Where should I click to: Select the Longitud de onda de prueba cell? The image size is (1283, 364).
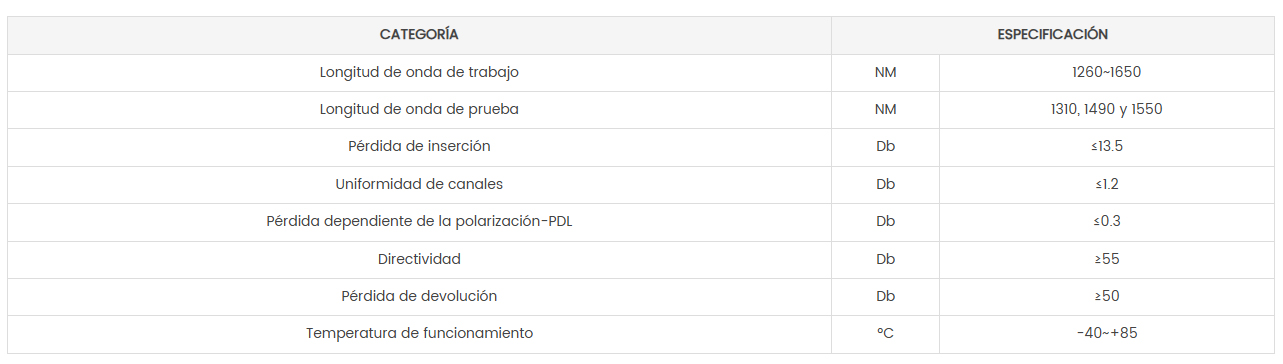419,110
